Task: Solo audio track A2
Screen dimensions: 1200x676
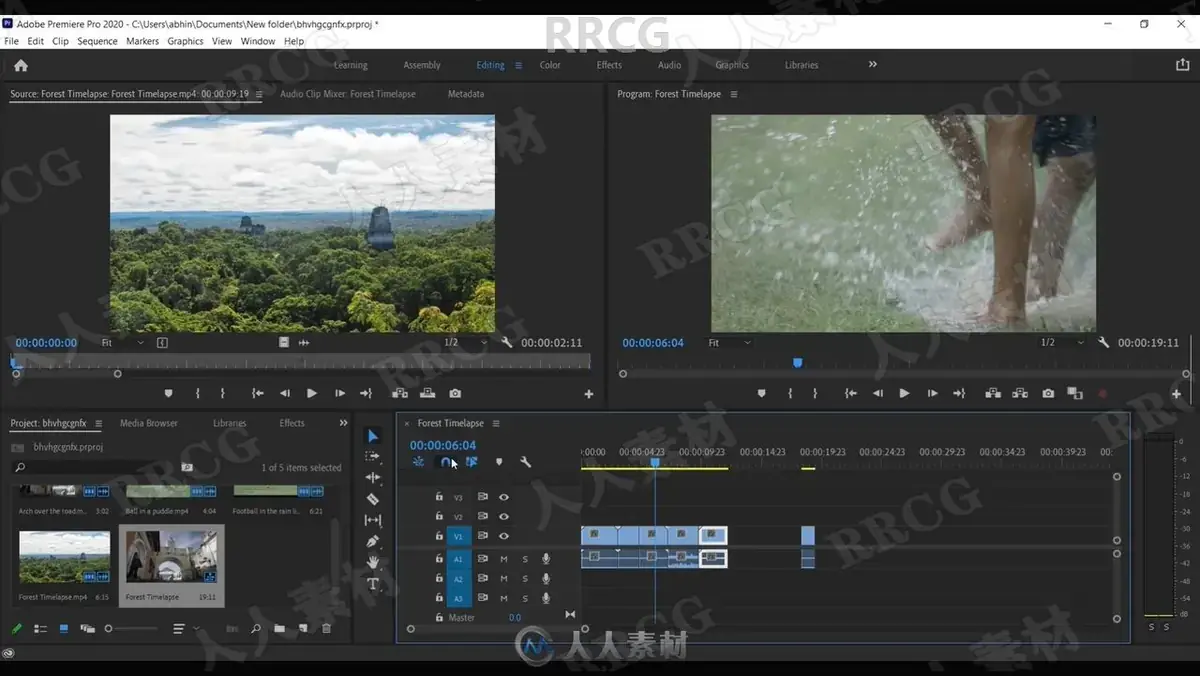Action: click(x=525, y=579)
